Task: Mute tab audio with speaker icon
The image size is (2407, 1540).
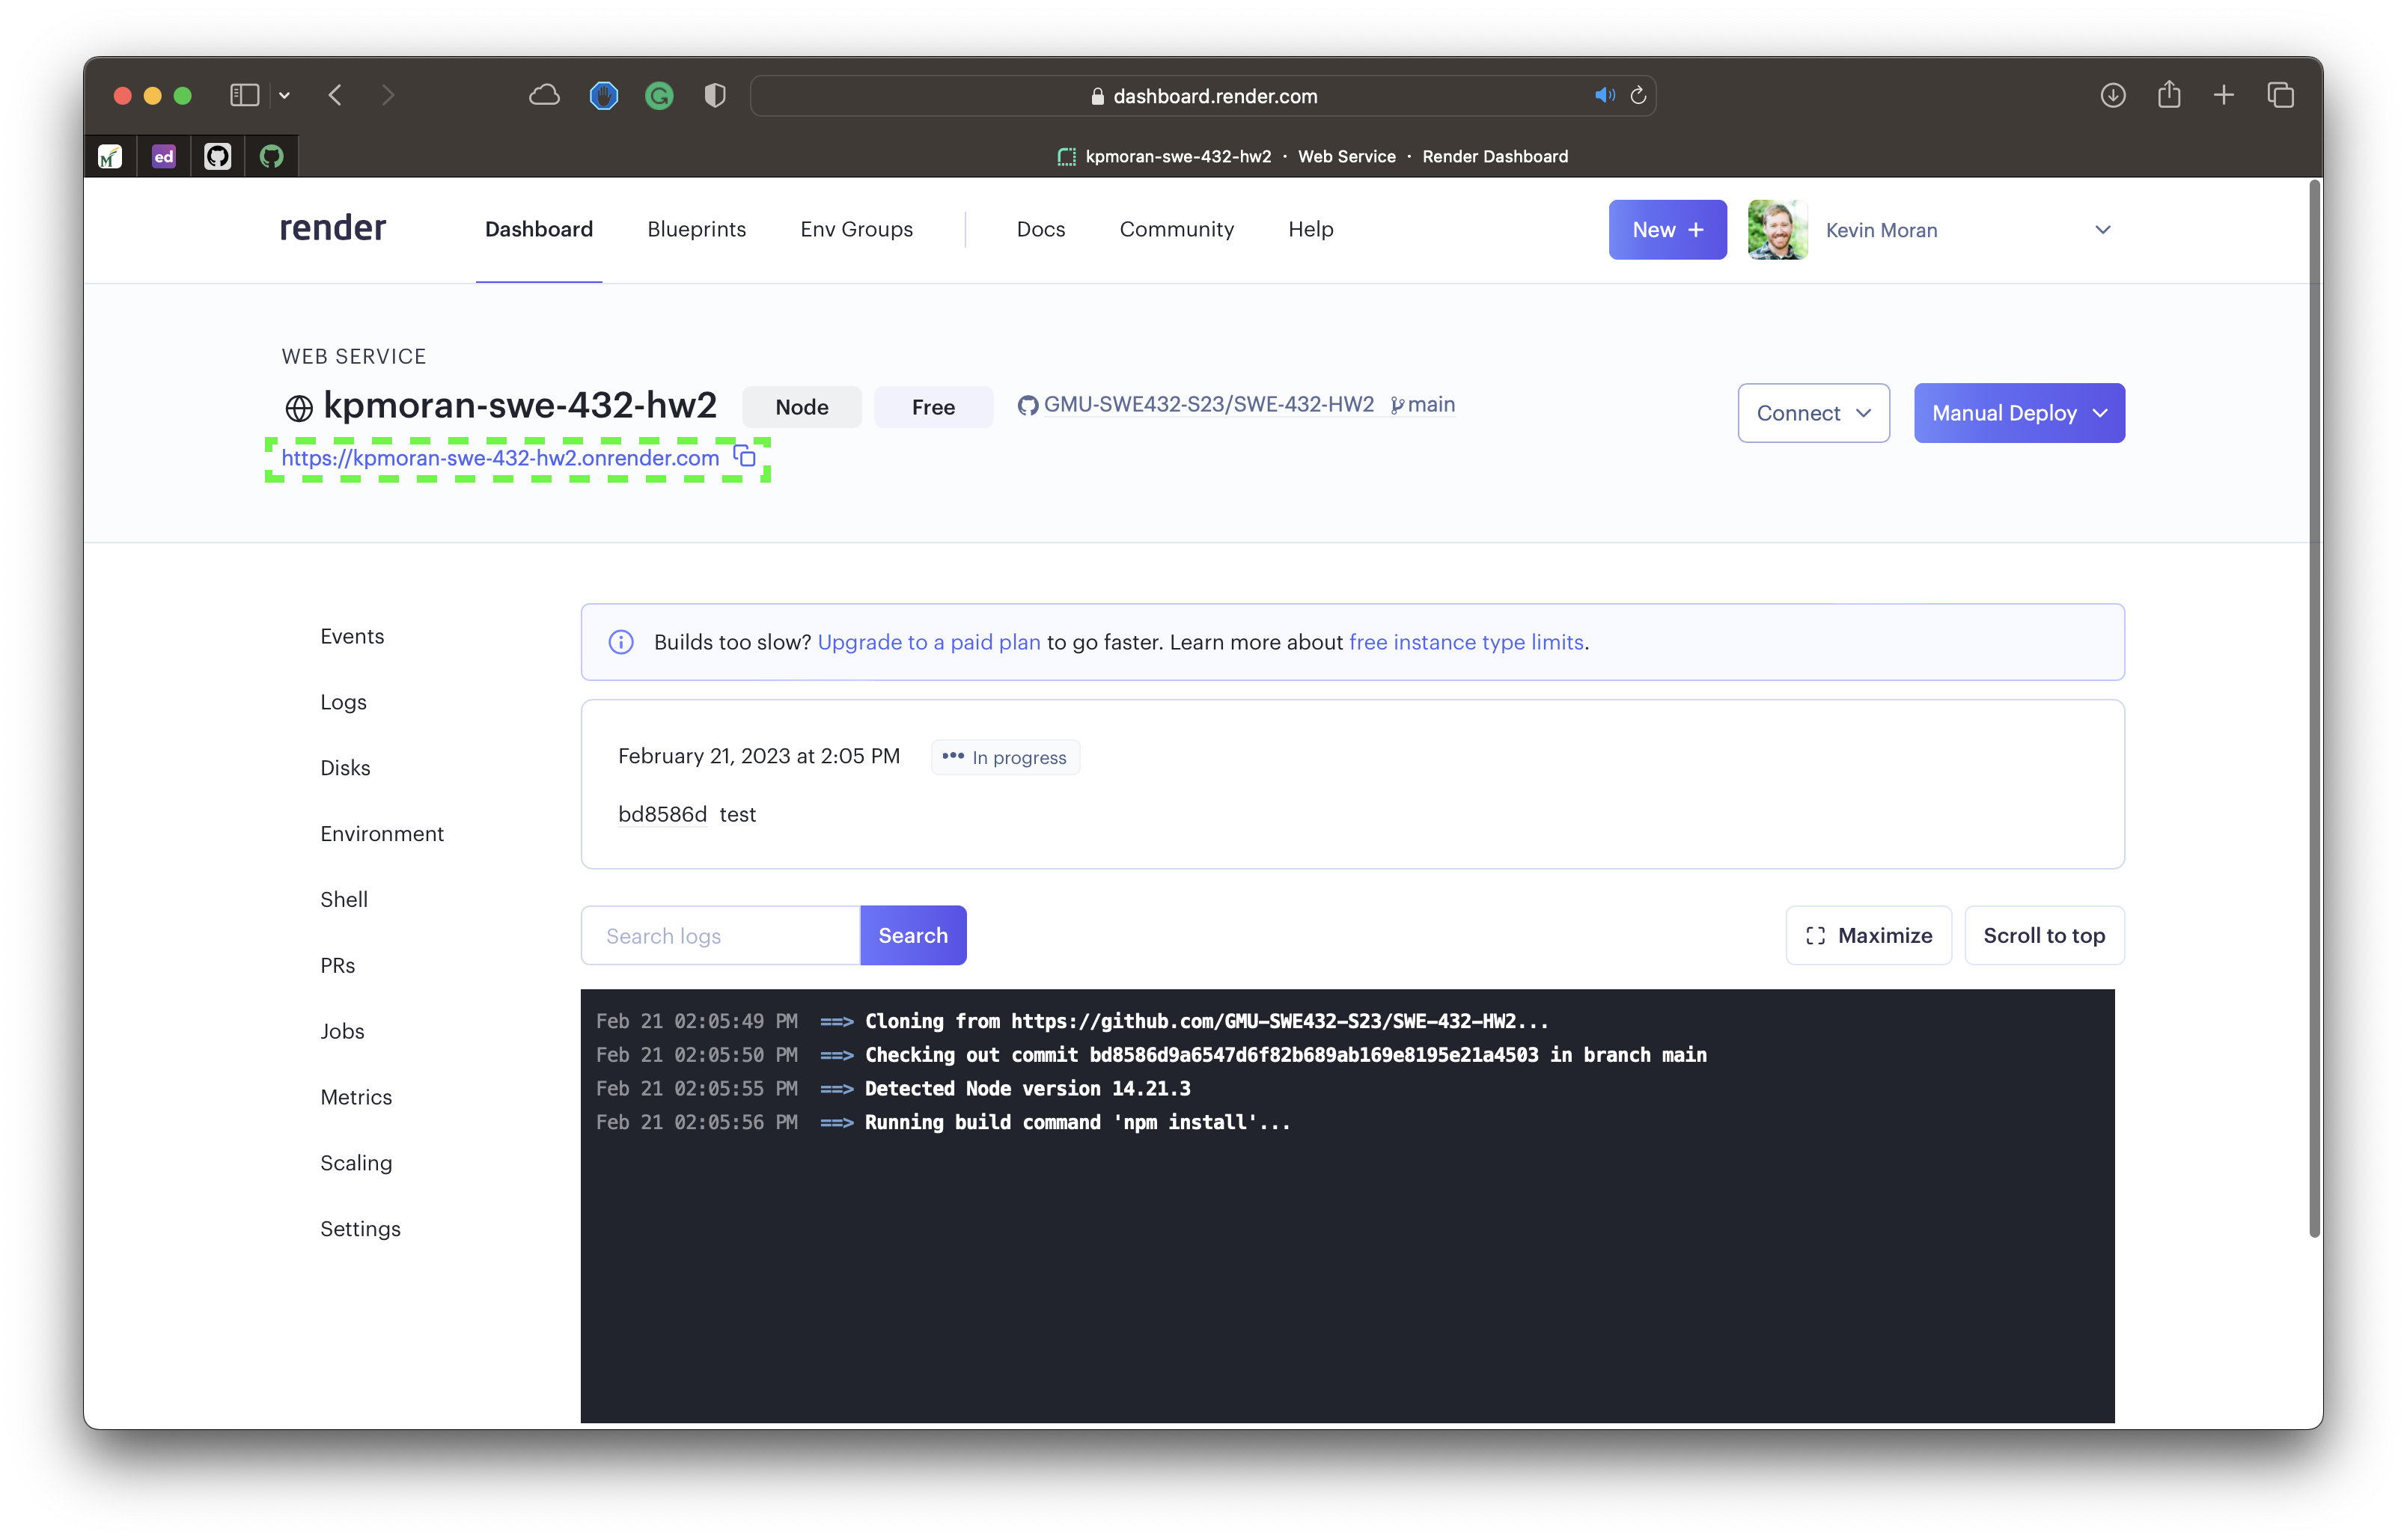Action: click(1604, 95)
